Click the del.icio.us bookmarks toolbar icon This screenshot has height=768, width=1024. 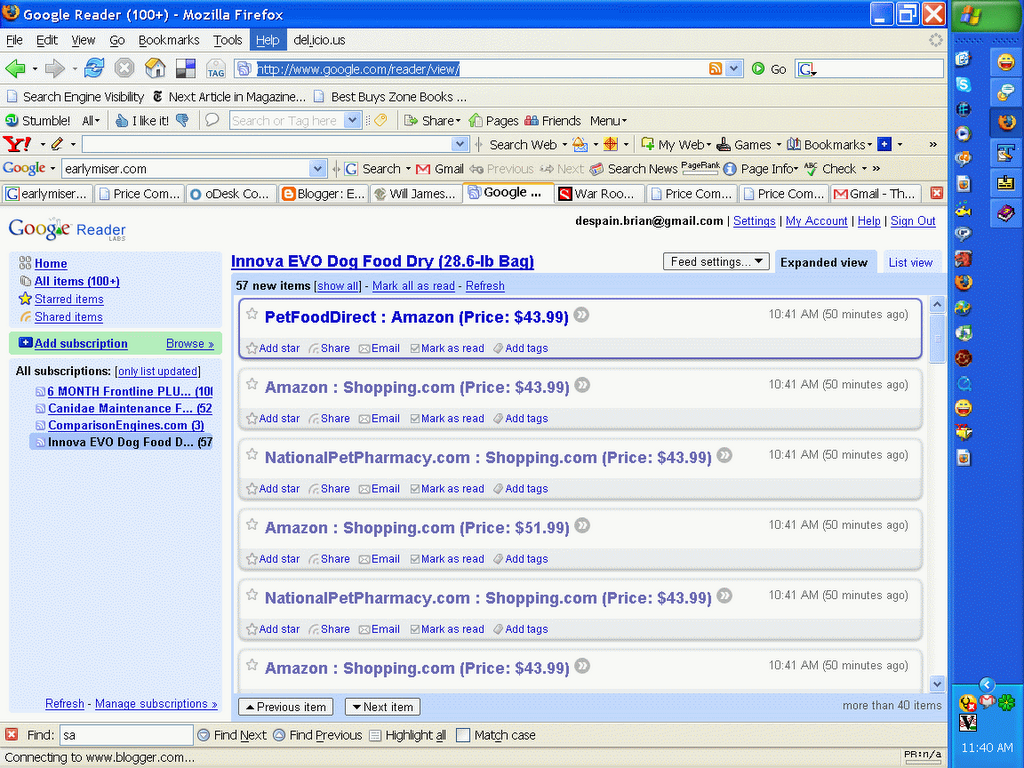[186, 68]
